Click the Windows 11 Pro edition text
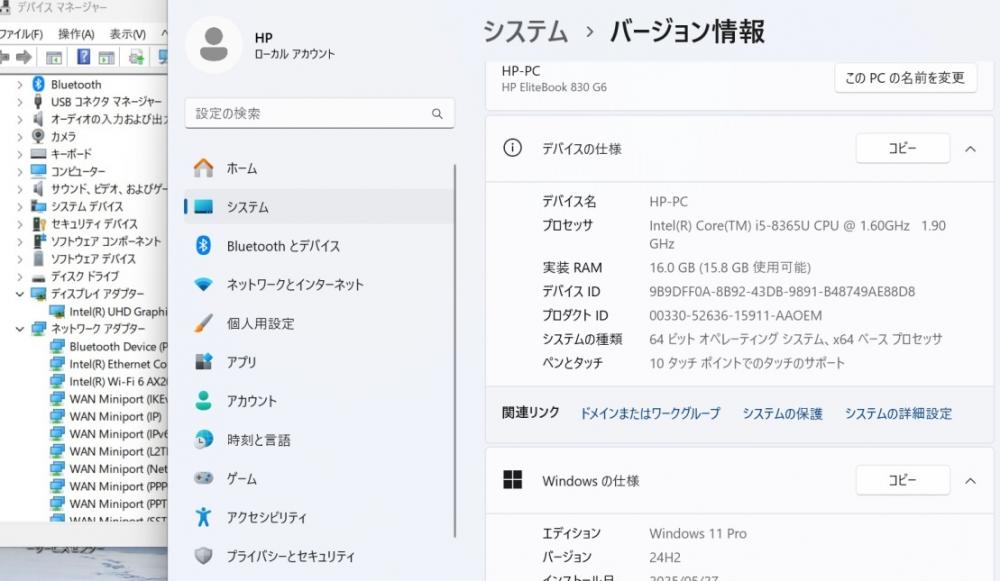 pos(698,533)
